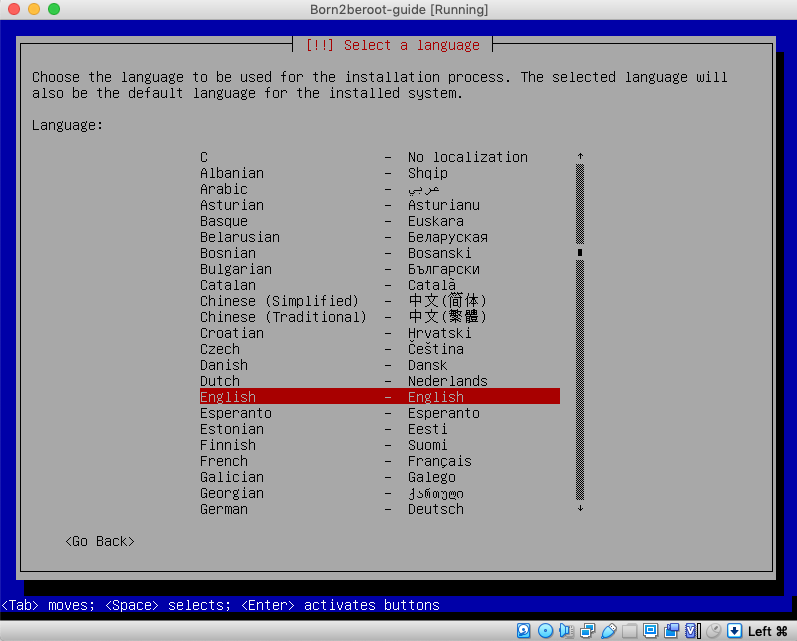Select Chinese (Traditional) in the list
797x641 pixels.
pyautogui.click(x=380, y=317)
